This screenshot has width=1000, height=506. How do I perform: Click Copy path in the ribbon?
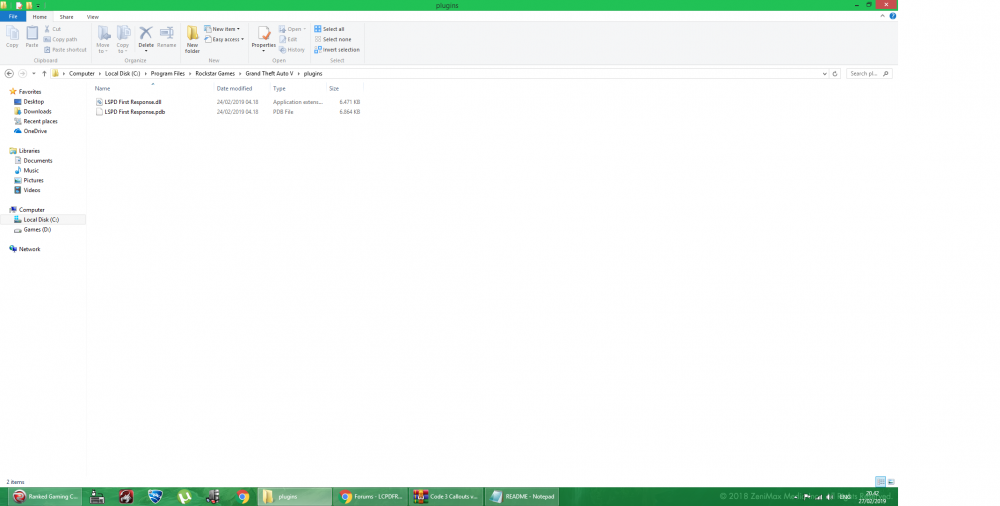(x=61, y=39)
